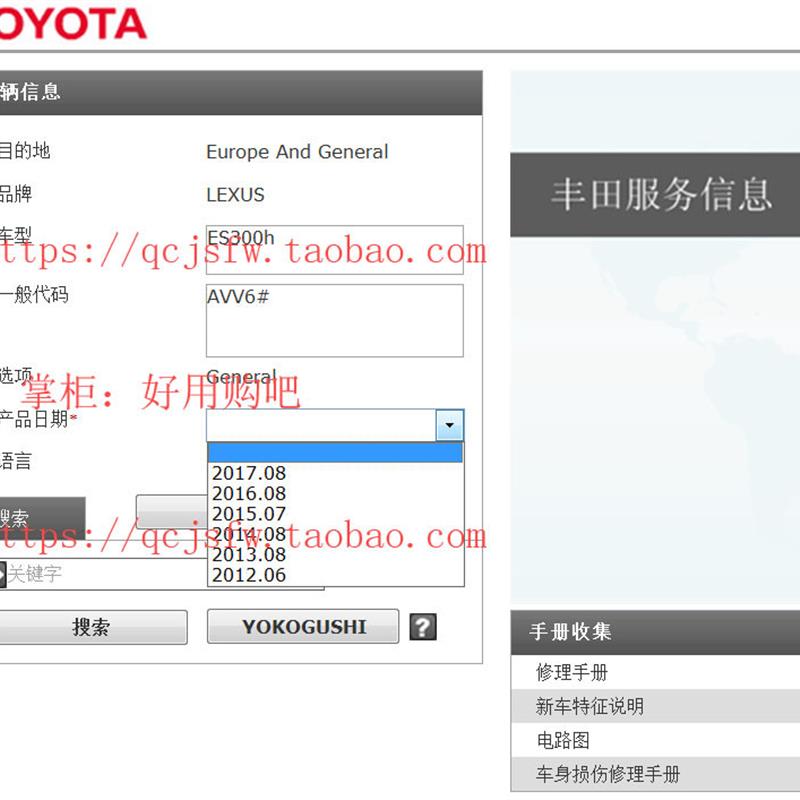Image resolution: width=800 pixels, height=800 pixels.
Task: Open the 产品日期 dropdown arrow
Action: (449, 424)
